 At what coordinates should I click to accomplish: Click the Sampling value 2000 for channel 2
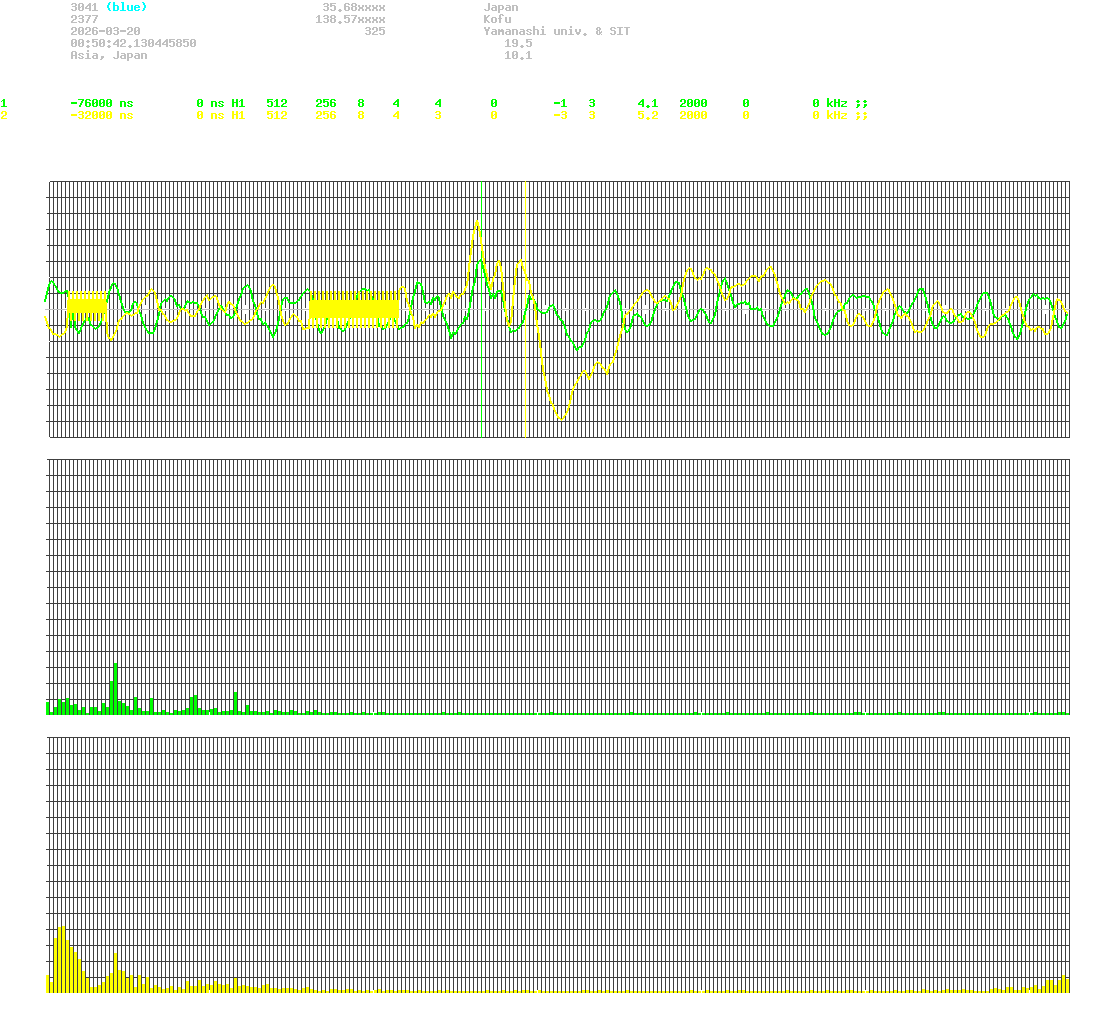(692, 115)
